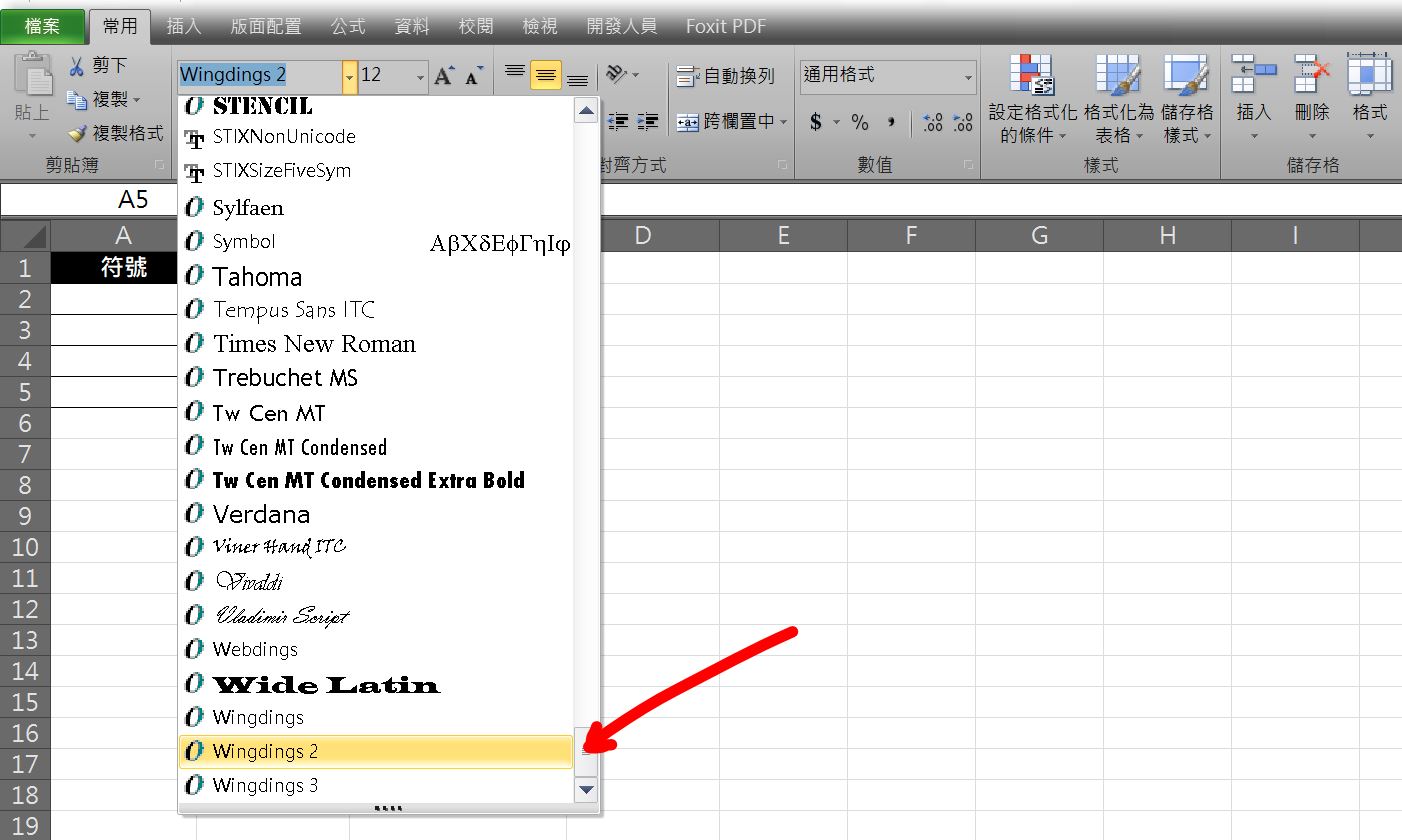Open the Merge and Center (跨欄置中) dropdown arrow

(784, 121)
